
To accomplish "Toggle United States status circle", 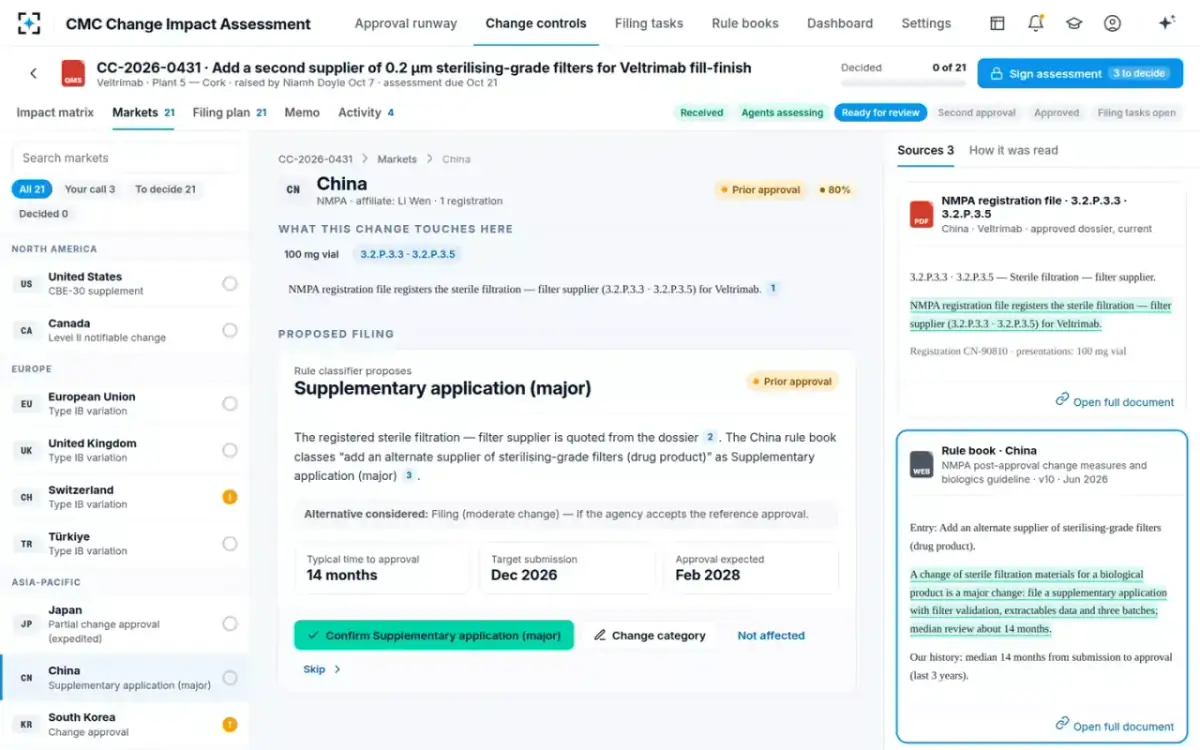I will pyautogui.click(x=230, y=284).
